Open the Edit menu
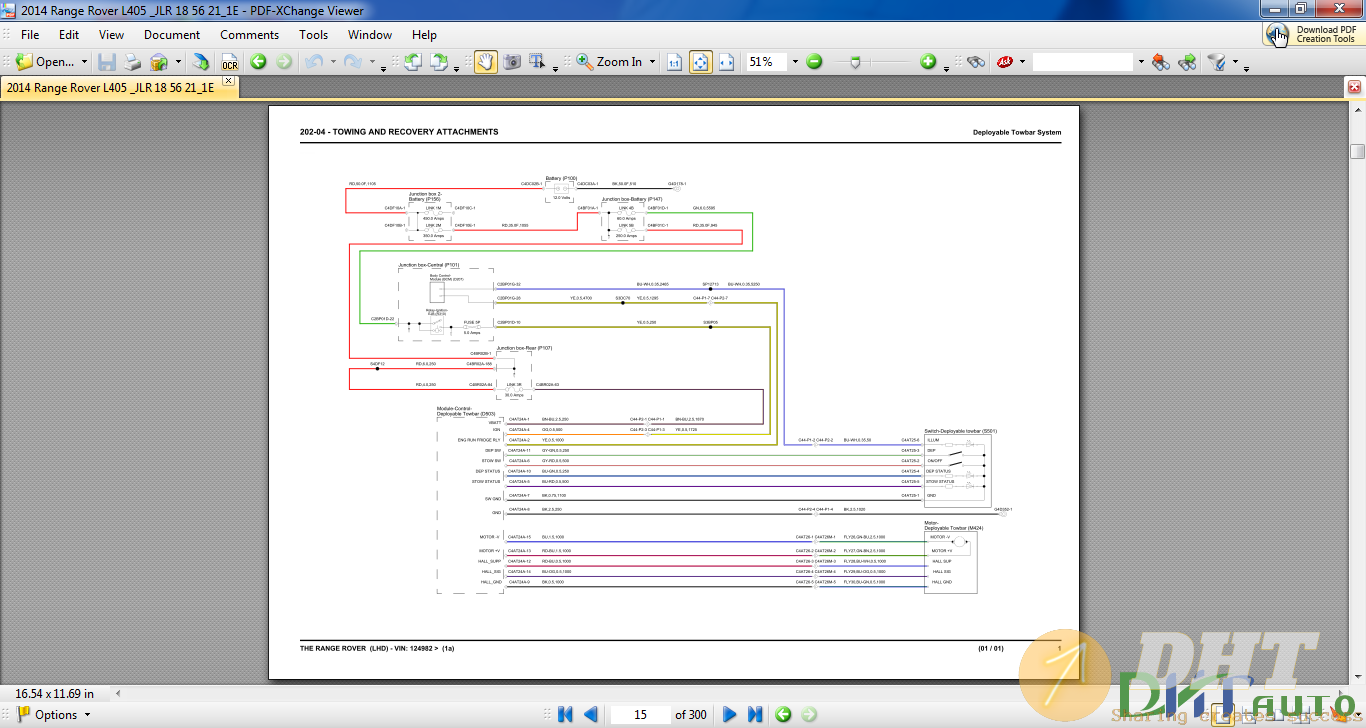The image size is (1366, 728). click(x=69, y=35)
